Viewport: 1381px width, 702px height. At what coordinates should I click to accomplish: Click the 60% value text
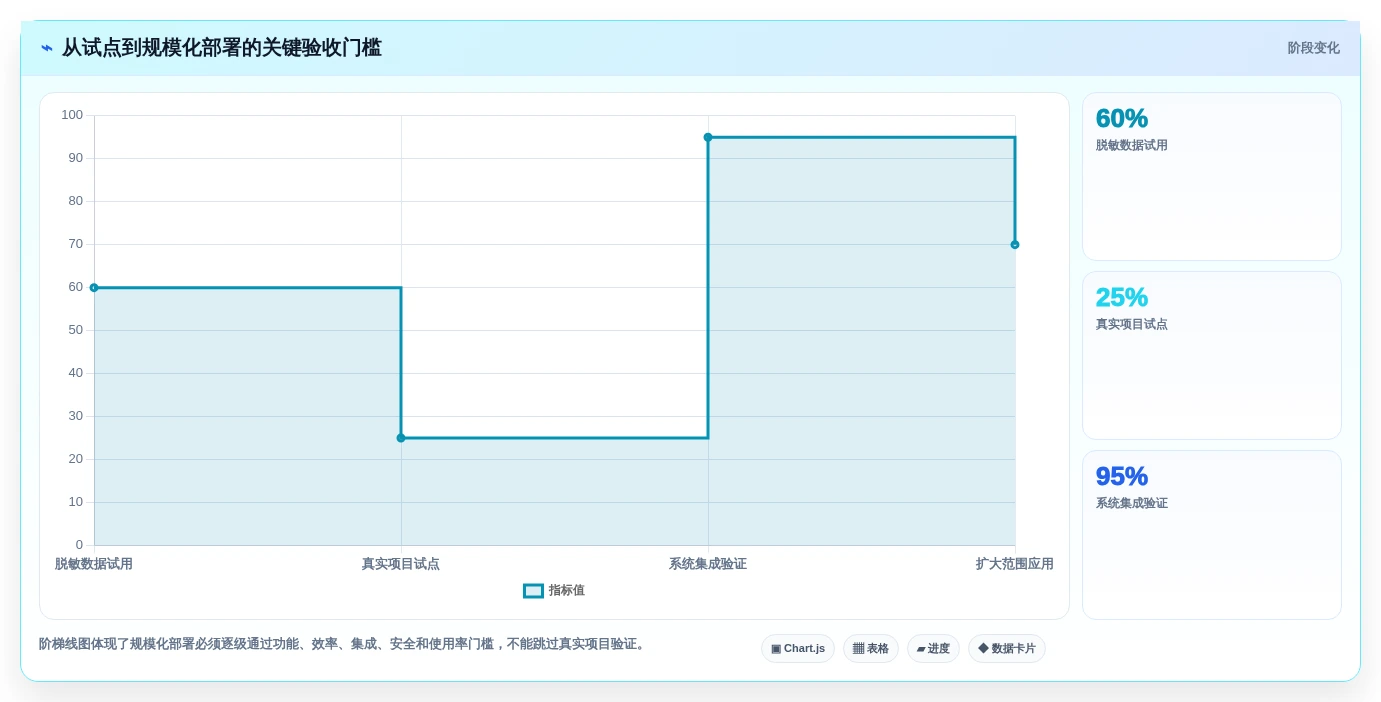tap(1122, 119)
